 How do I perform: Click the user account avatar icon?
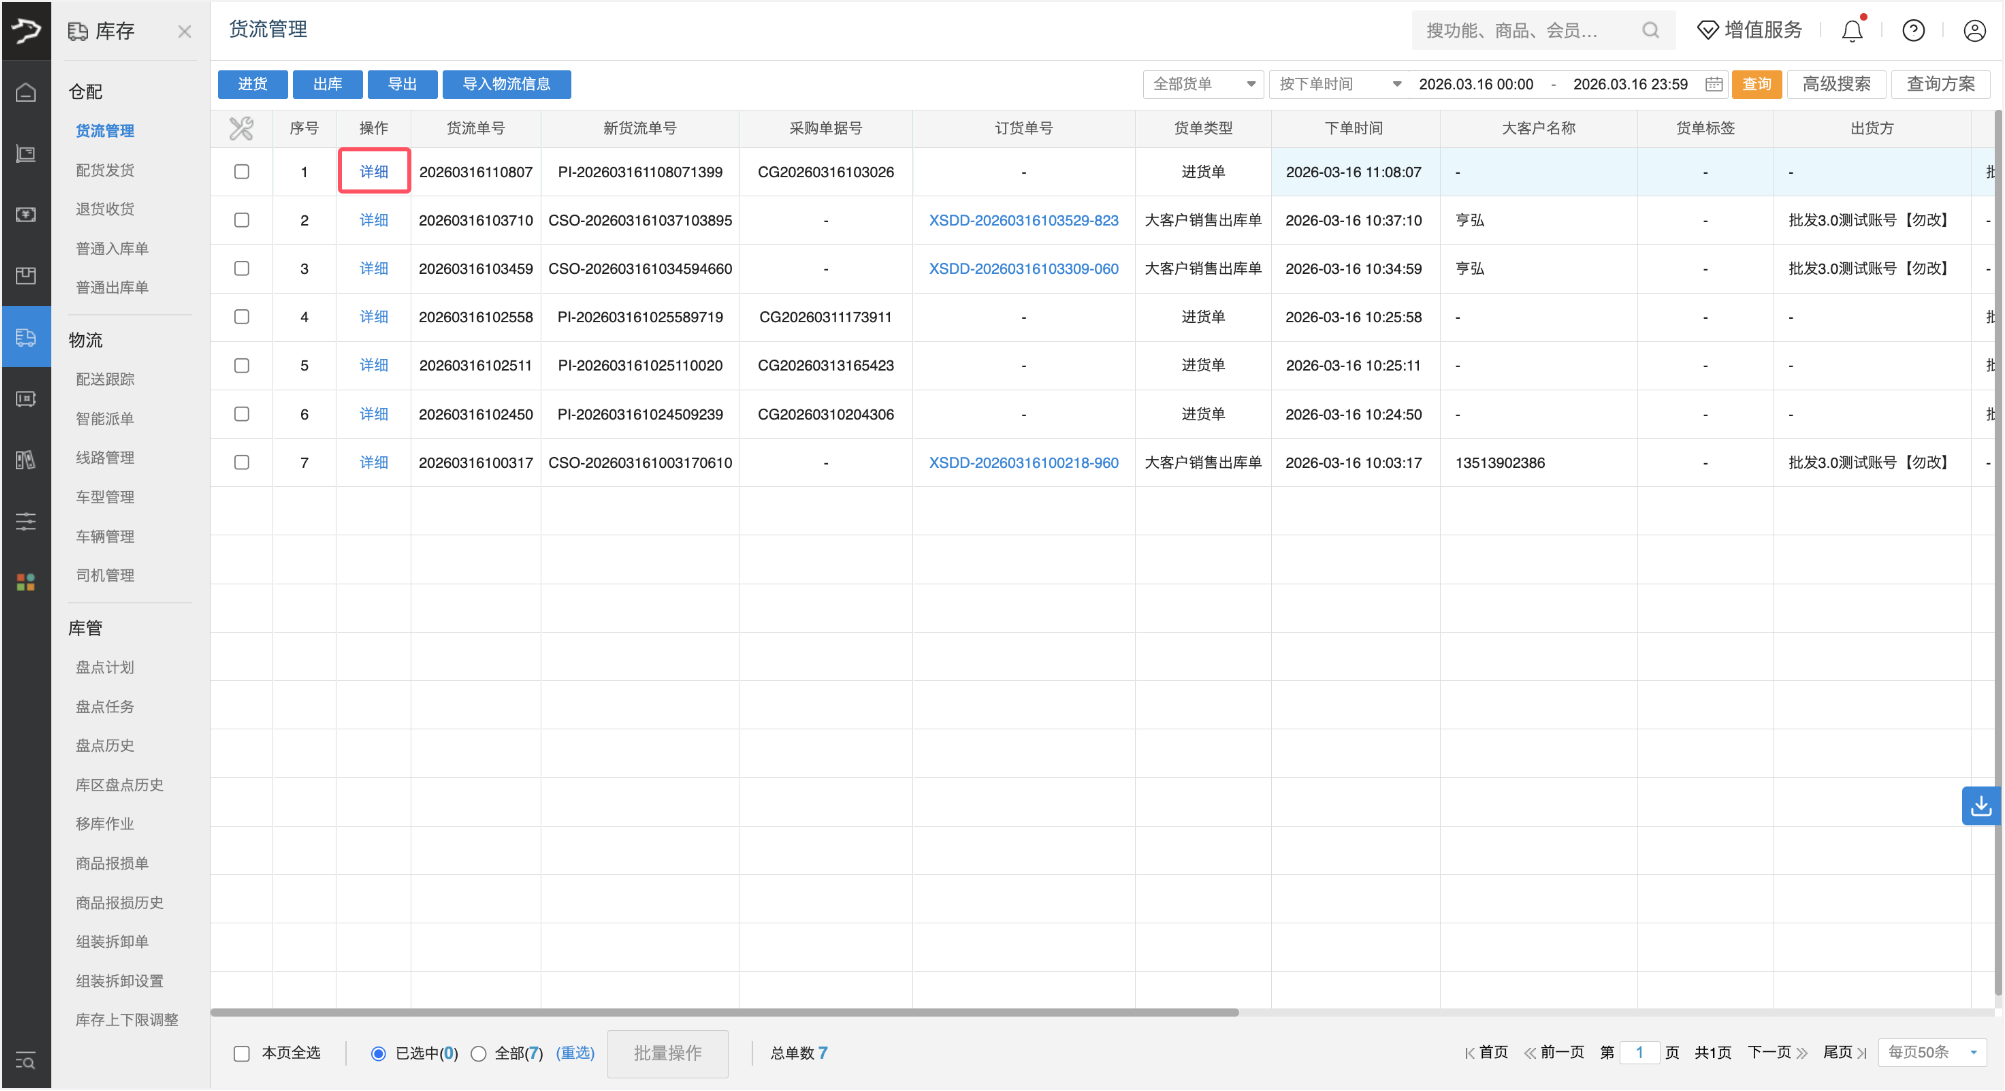(x=1974, y=31)
